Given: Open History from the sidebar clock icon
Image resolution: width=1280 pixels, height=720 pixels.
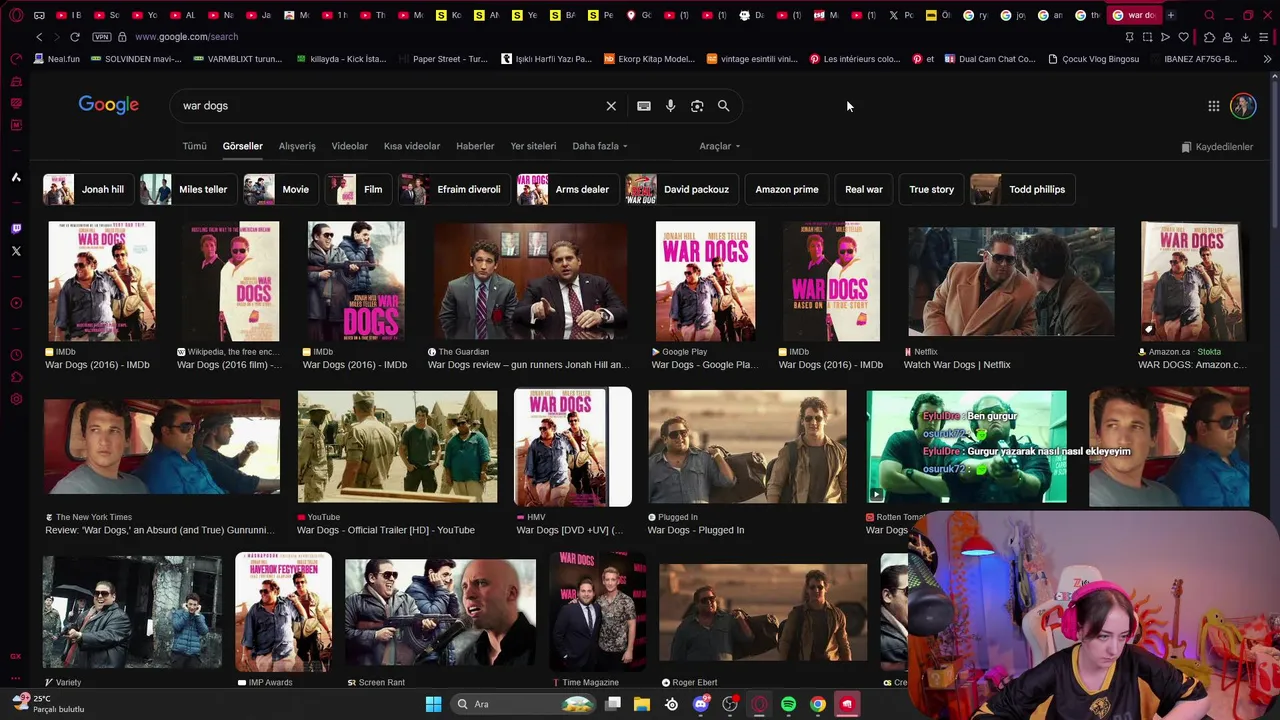Looking at the screenshot, I should click(16, 355).
